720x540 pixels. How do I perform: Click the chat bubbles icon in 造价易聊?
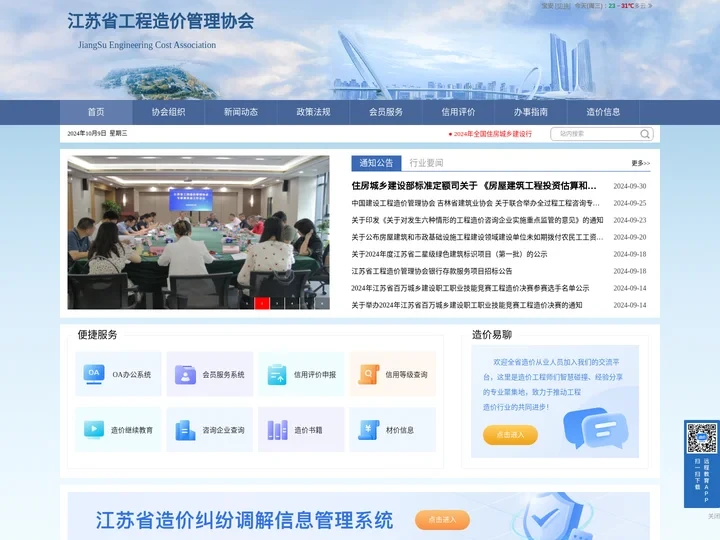595,428
